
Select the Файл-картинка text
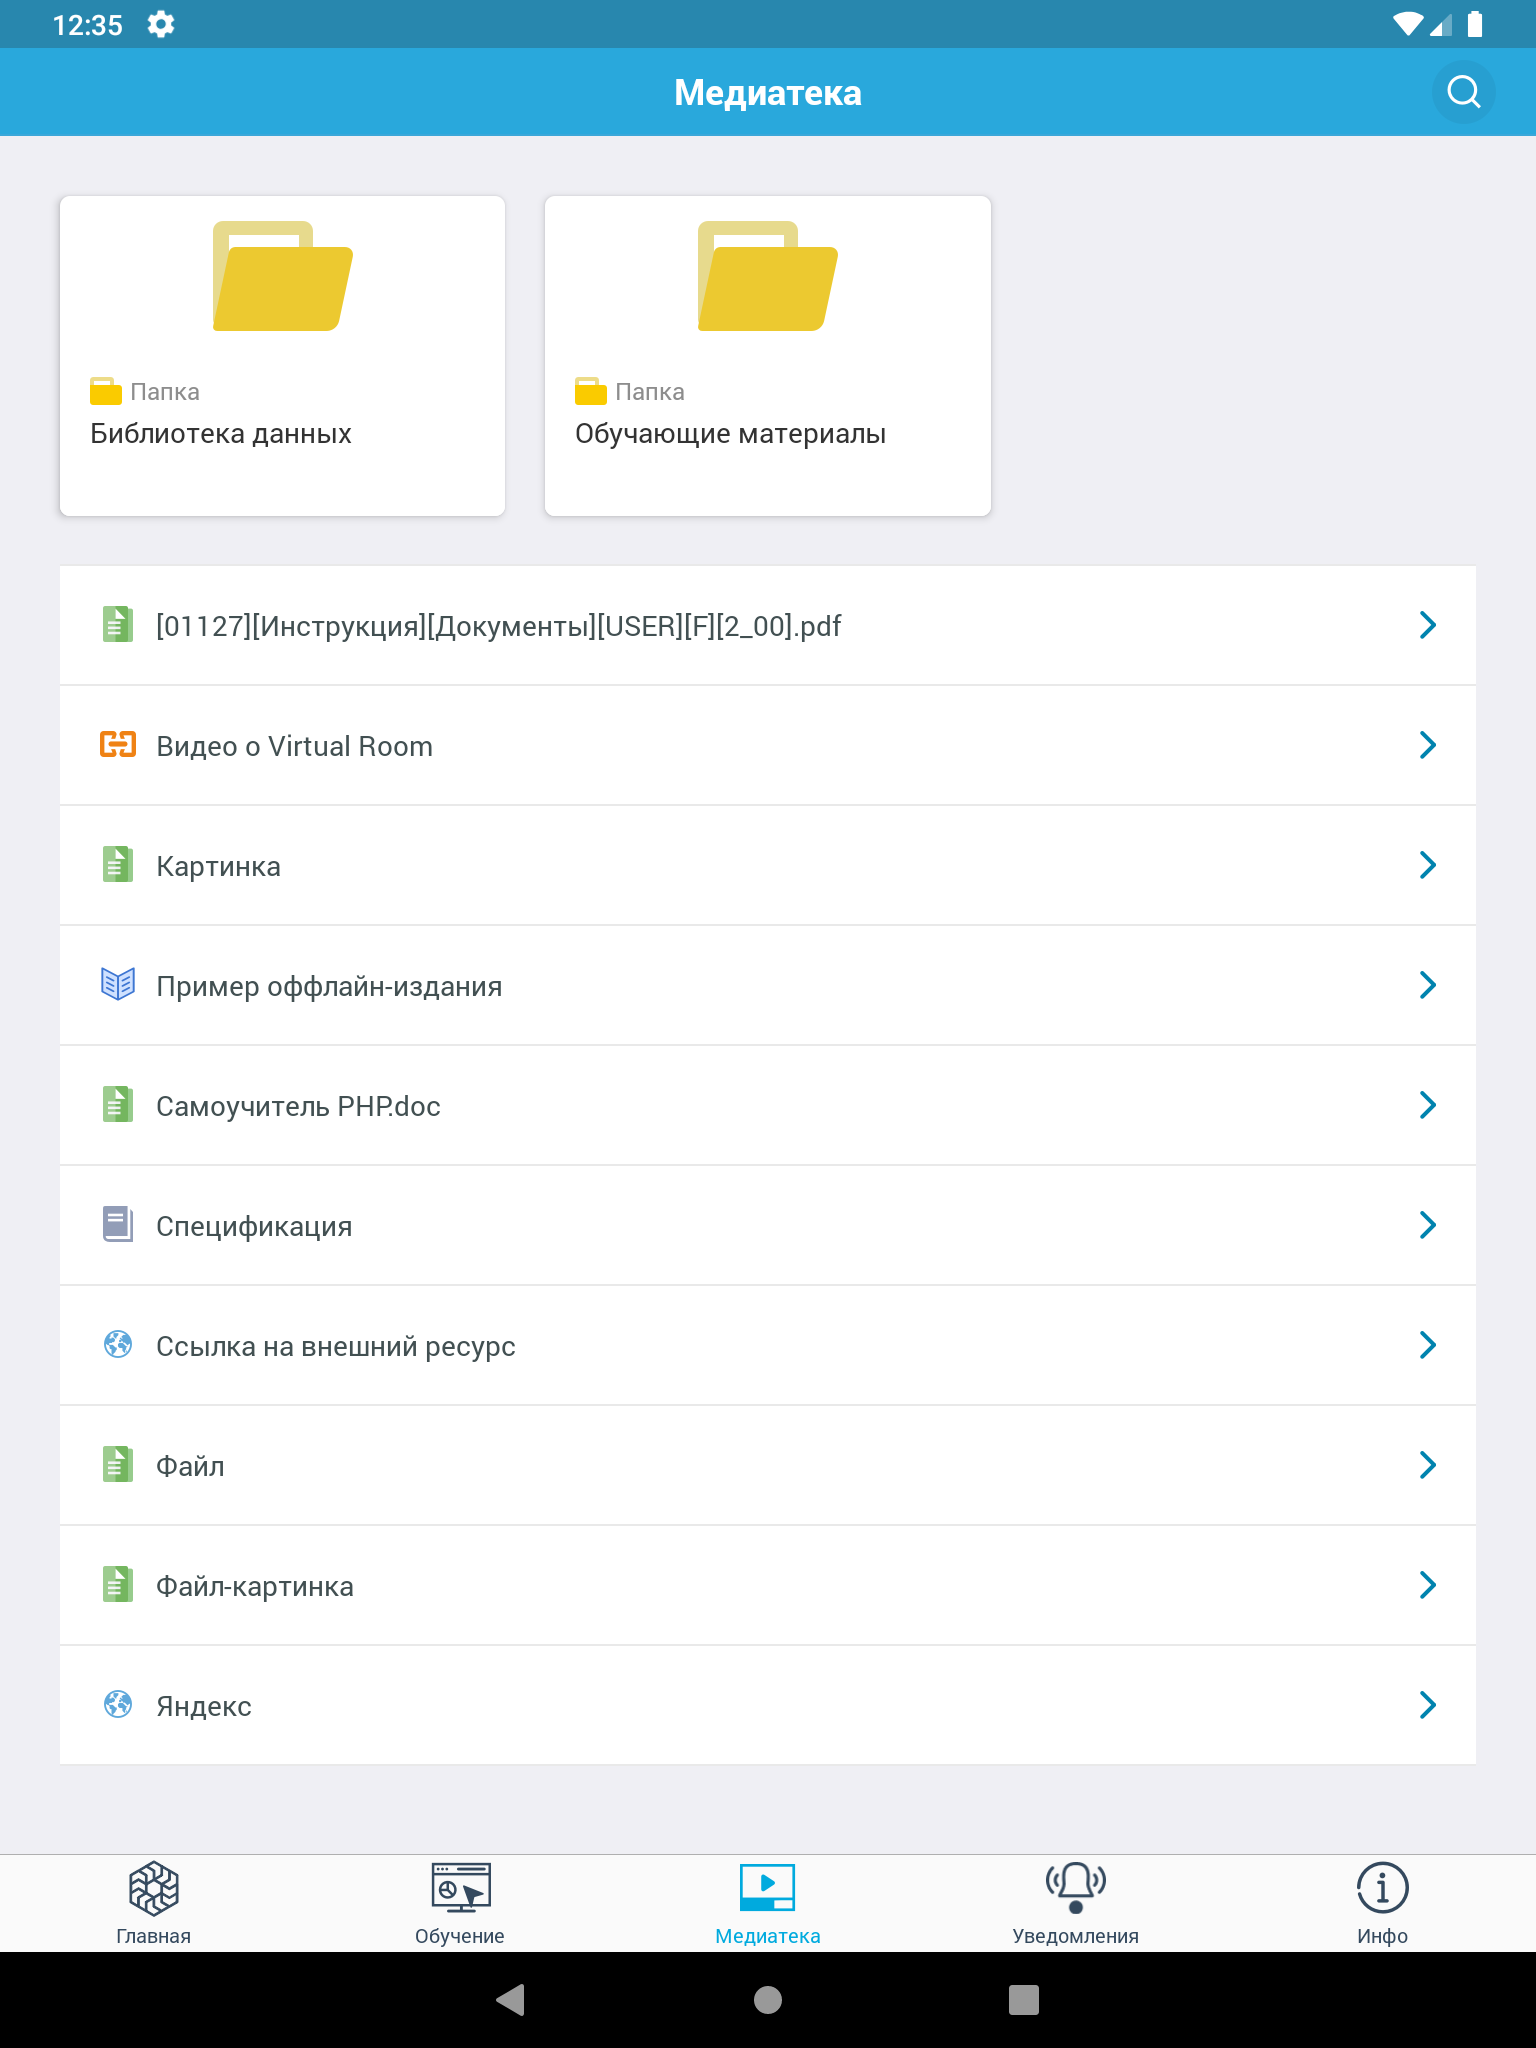(x=255, y=1586)
